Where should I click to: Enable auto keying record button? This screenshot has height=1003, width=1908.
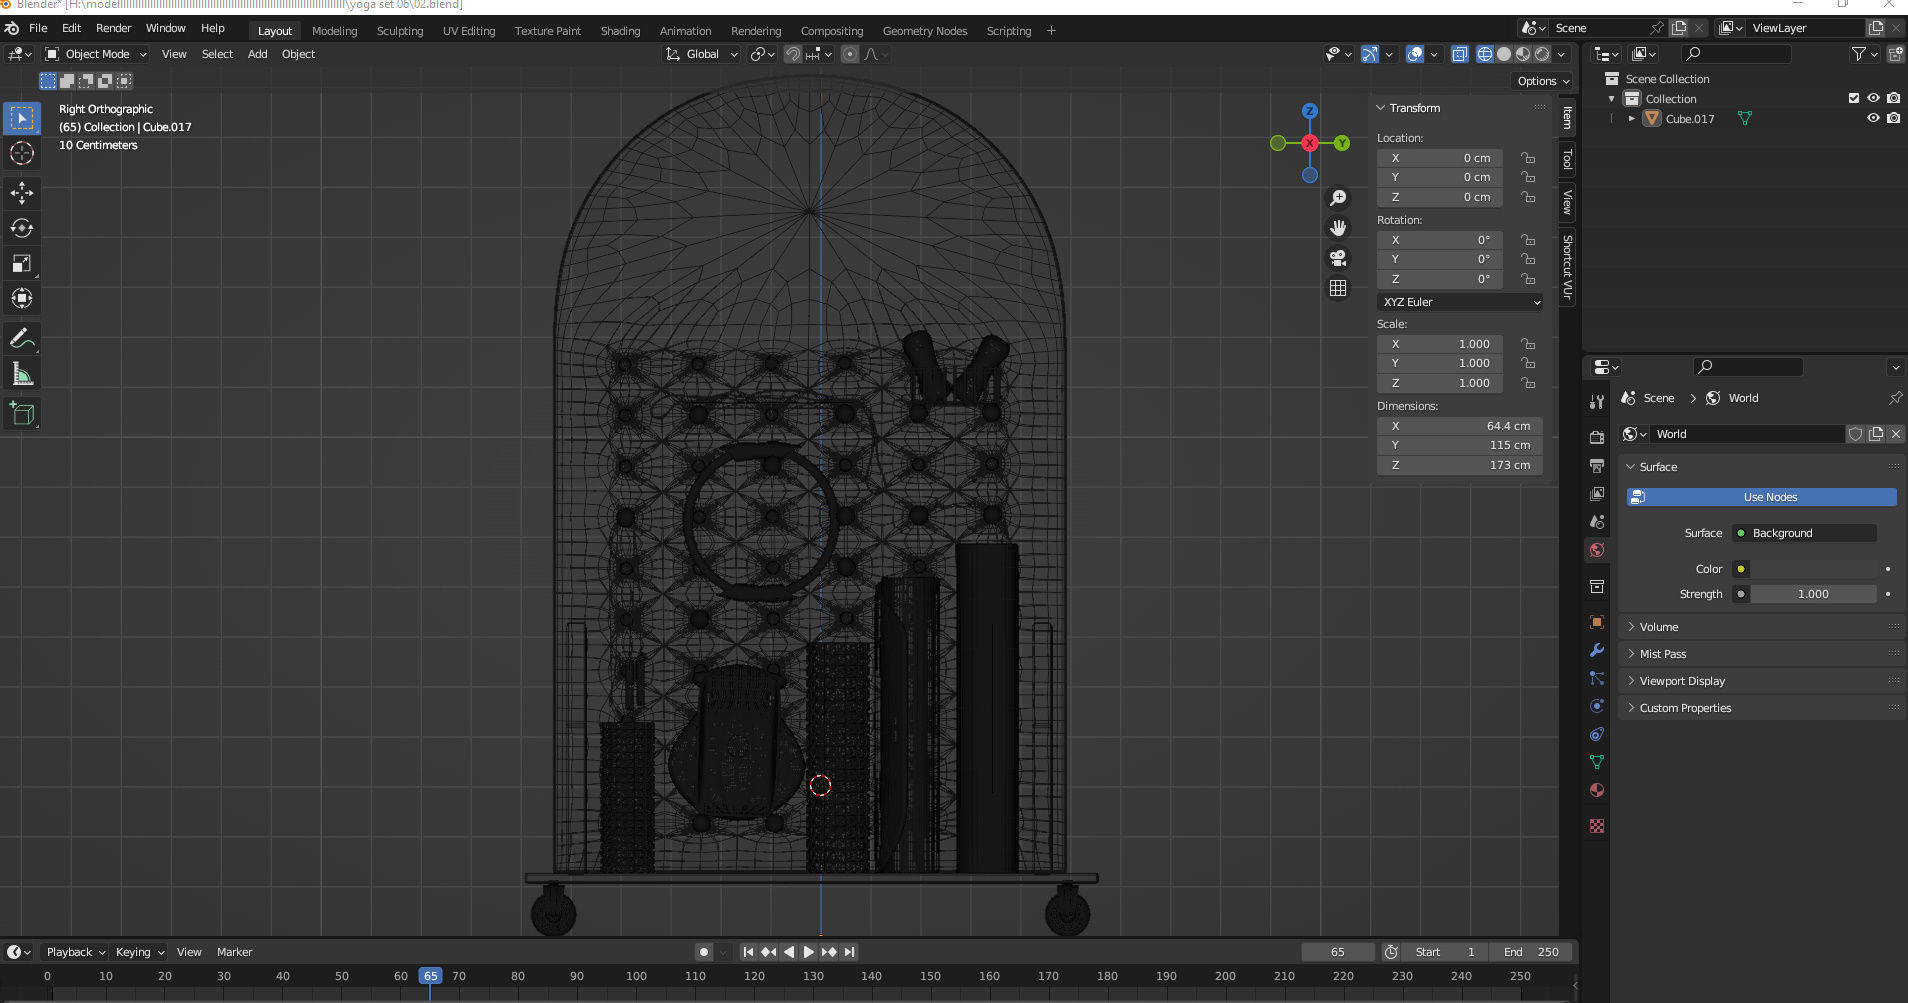[x=704, y=952]
